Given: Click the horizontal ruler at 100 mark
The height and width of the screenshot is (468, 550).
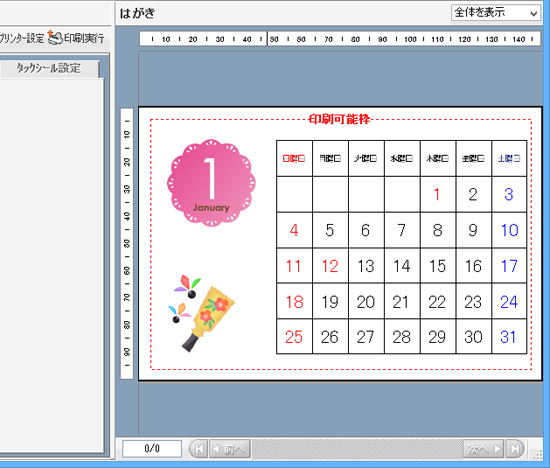Looking at the screenshot, I should click(x=410, y=39).
